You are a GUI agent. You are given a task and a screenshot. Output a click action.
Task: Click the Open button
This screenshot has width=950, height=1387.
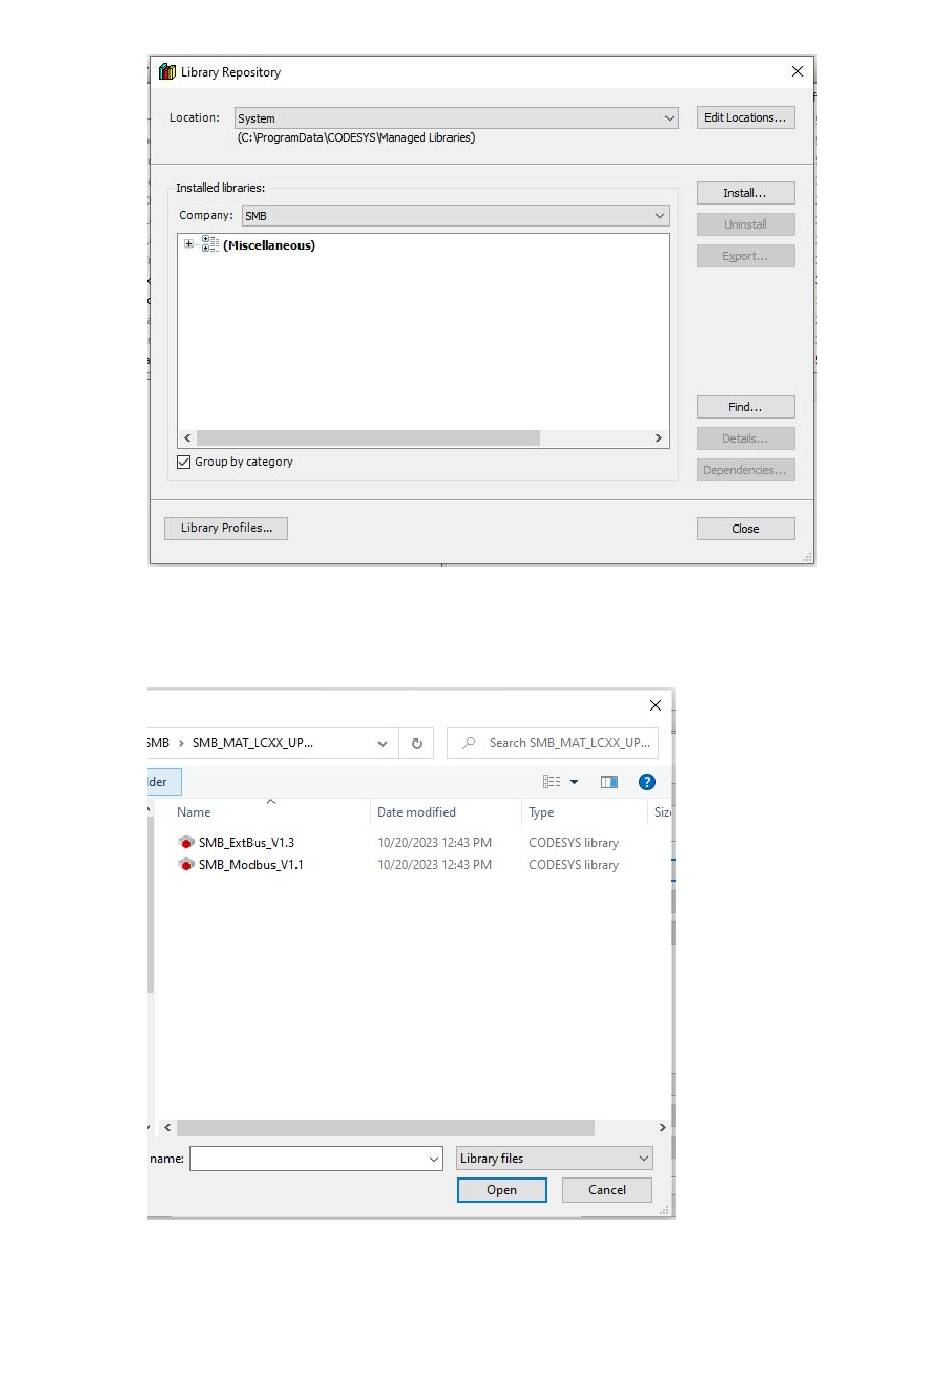click(x=502, y=1190)
